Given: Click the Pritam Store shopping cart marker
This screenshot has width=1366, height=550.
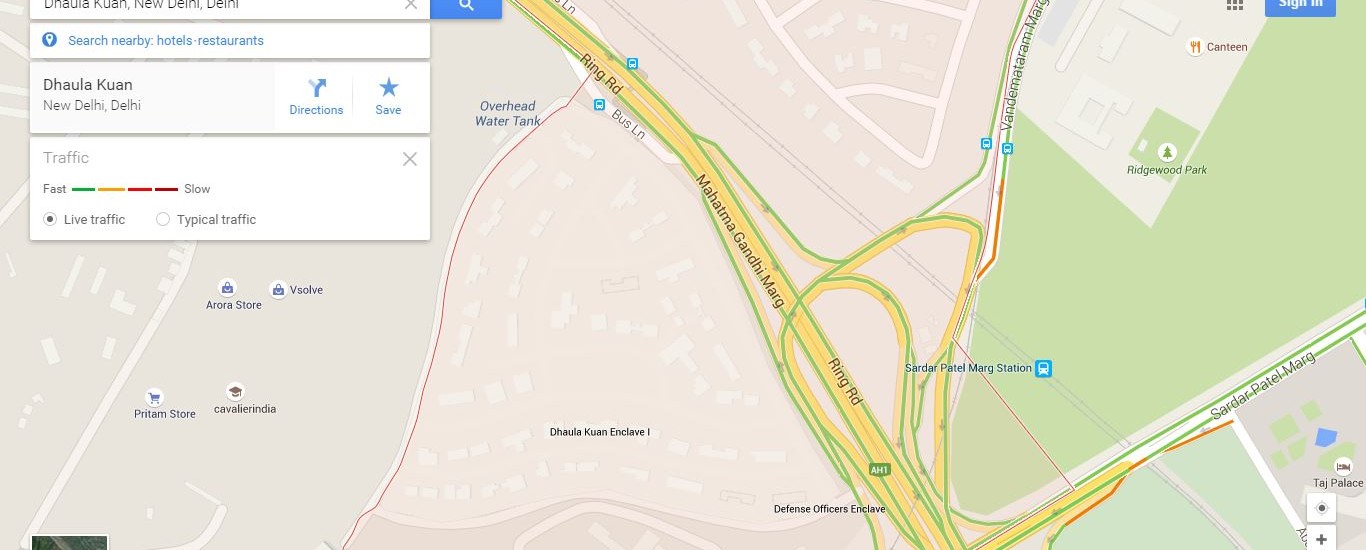Looking at the screenshot, I should 154,397.
